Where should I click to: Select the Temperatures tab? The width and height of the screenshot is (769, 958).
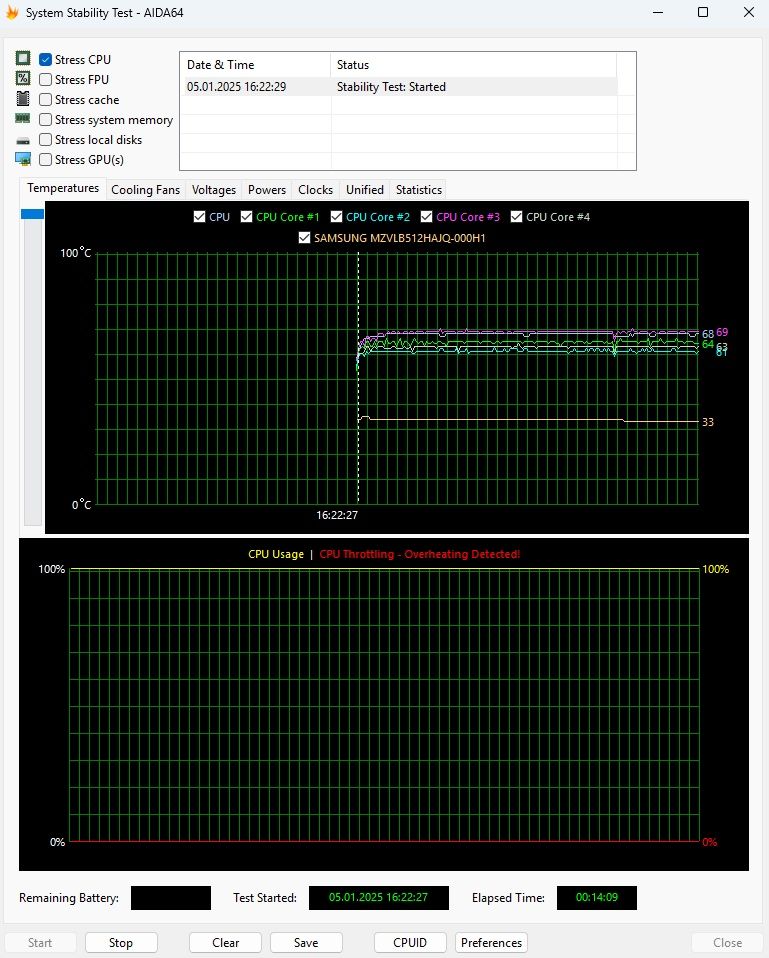click(63, 188)
